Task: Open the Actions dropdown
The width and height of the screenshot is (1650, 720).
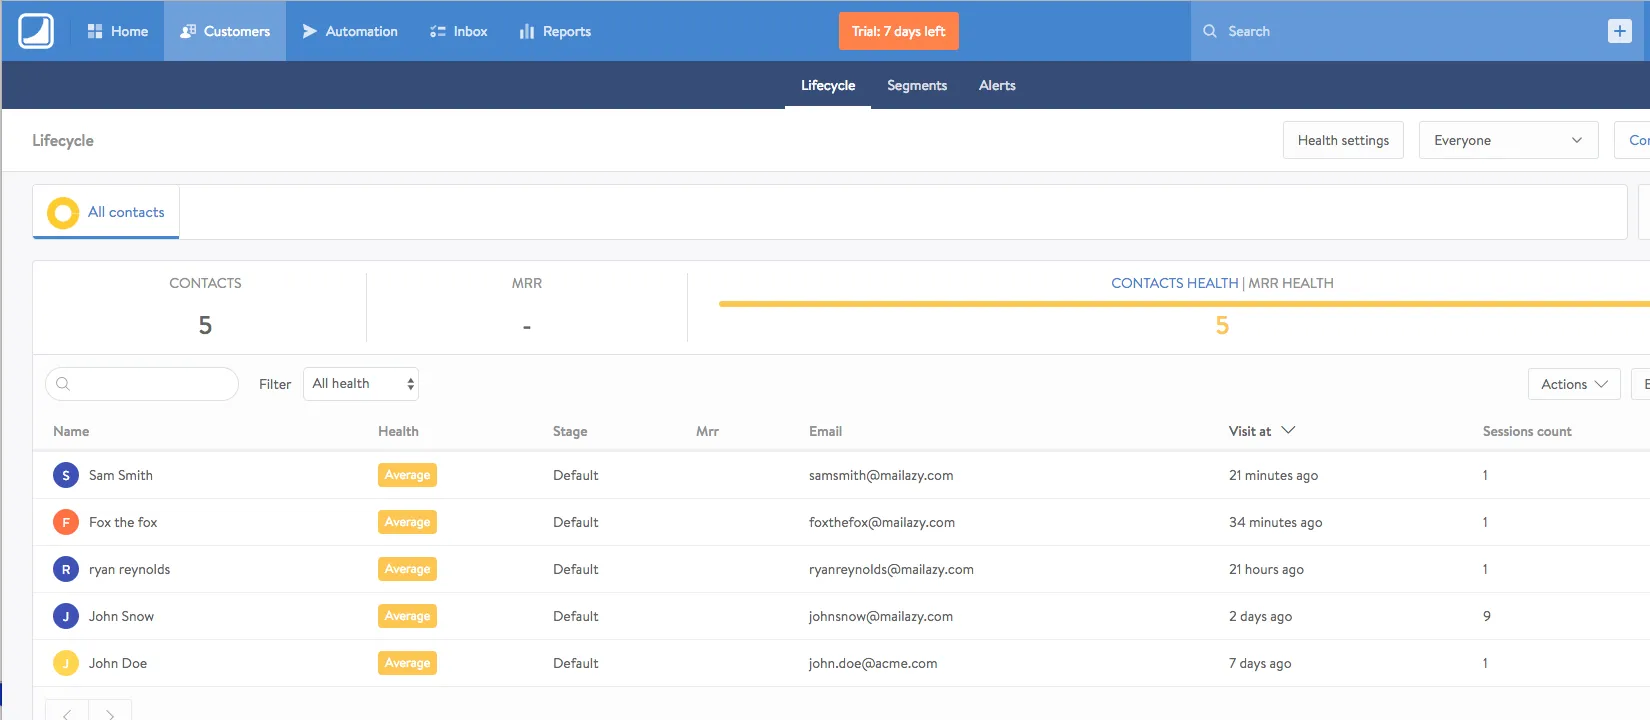Action: pyautogui.click(x=1574, y=384)
